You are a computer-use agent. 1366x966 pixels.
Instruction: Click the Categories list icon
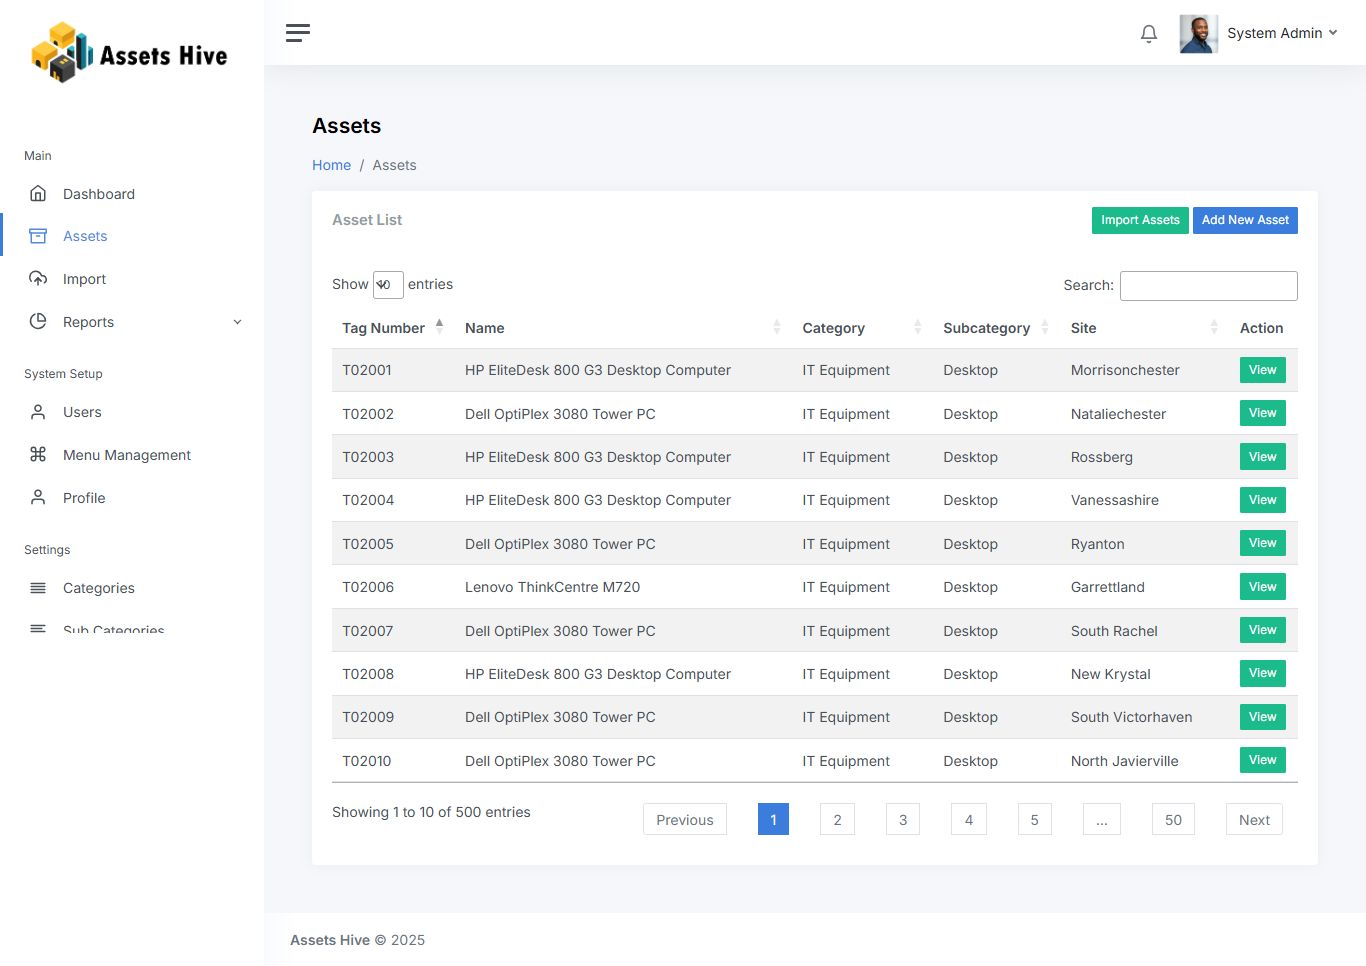coord(38,588)
